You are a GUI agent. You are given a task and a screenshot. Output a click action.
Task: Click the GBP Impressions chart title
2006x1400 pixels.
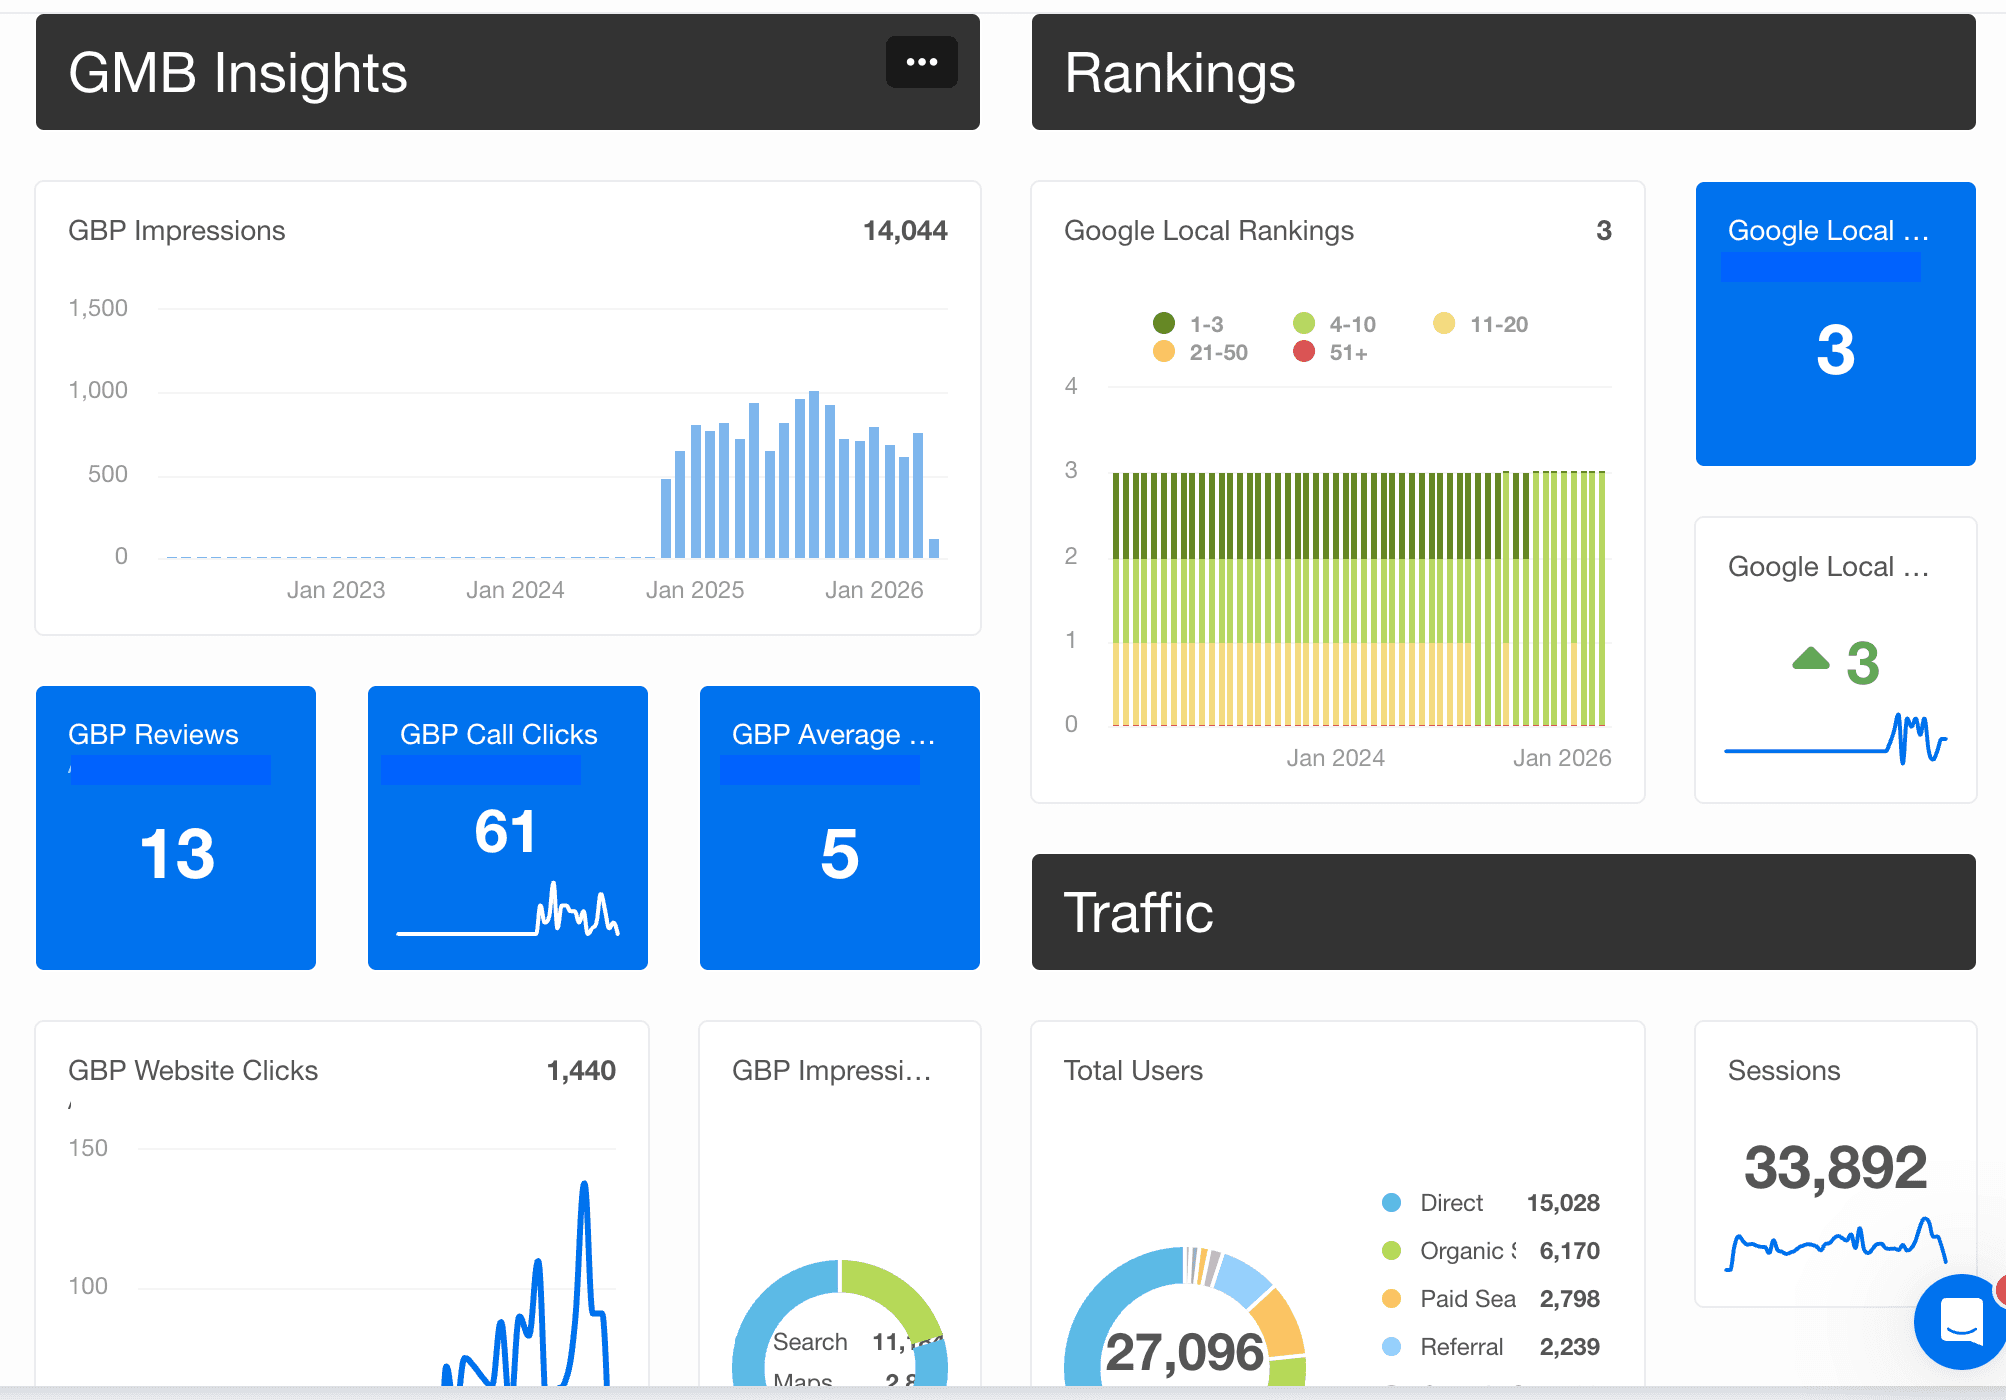pyautogui.click(x=177, y=231)
